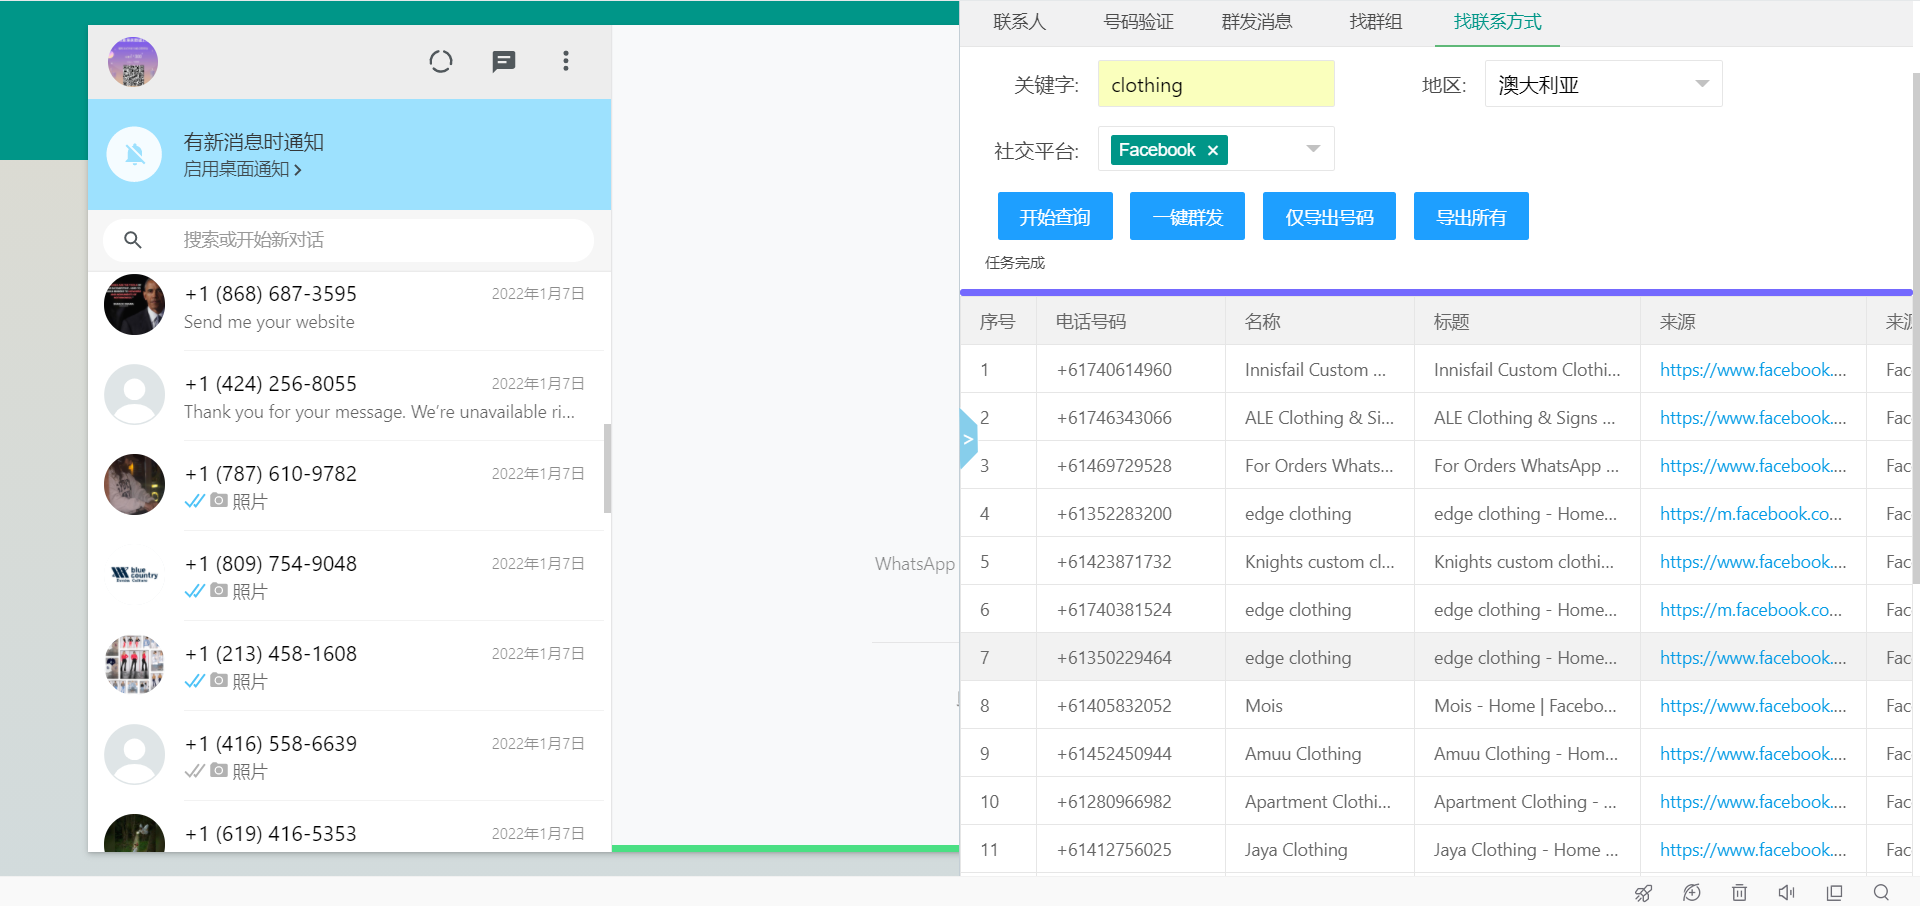Click the 导出所有 button
This screenshot has height=906, width=1920.
[1471, 217]
